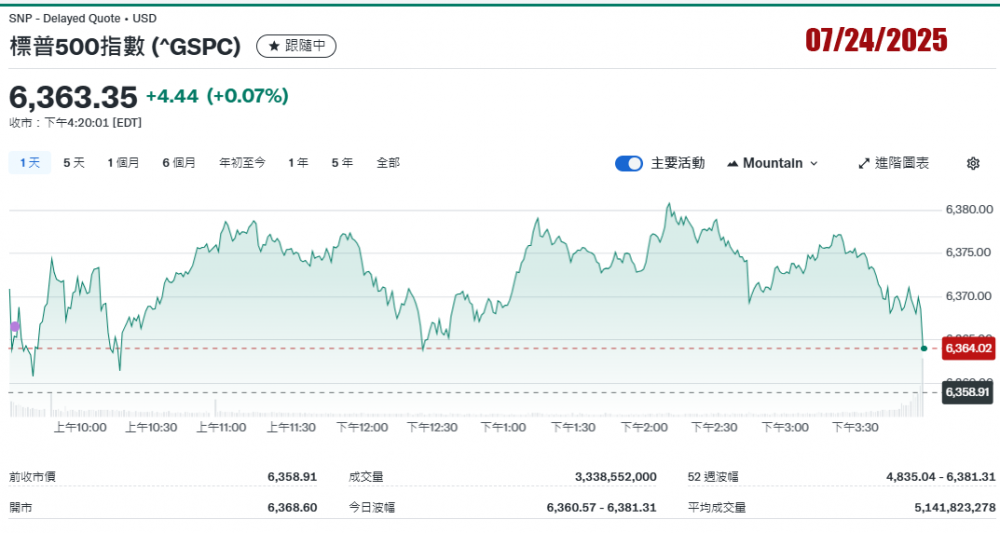Click the star icon in the following button

[x=274, y=46]
